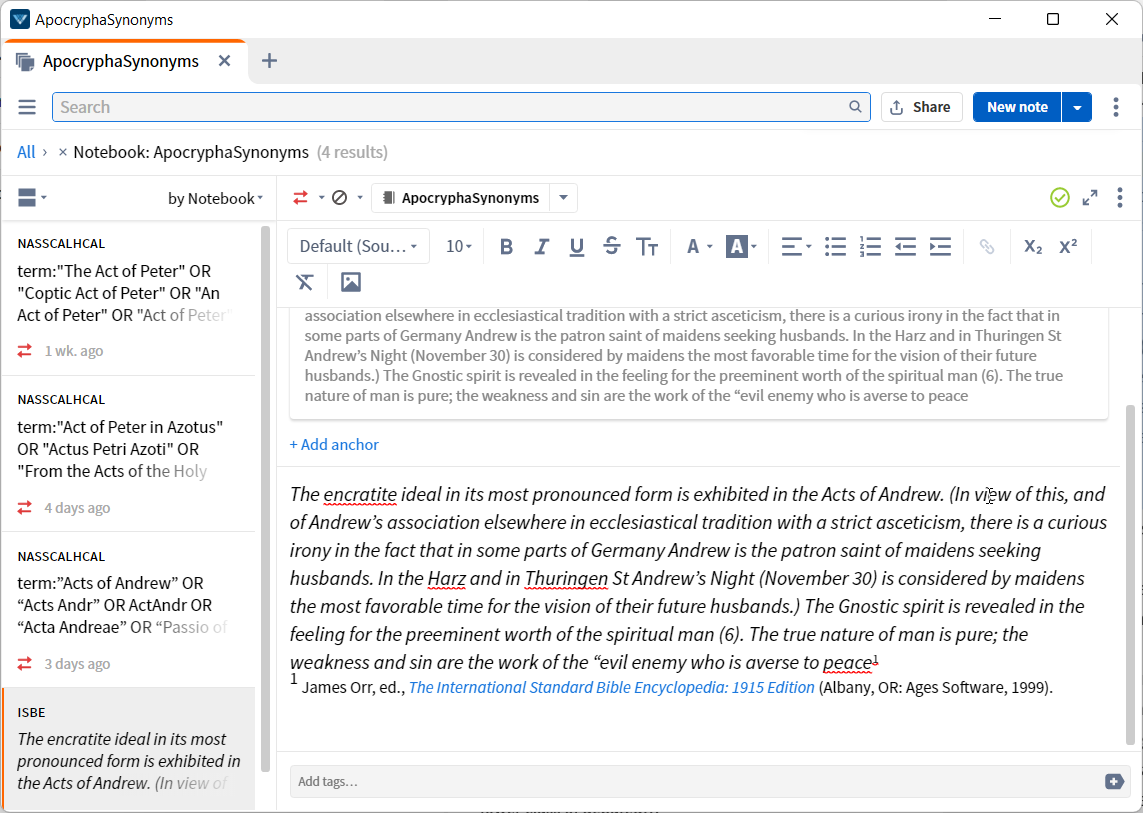This screenshot has height=813, width=1143.
Task: Click the underlined word "Thuringen" in note body
Action: pos(566,579)
